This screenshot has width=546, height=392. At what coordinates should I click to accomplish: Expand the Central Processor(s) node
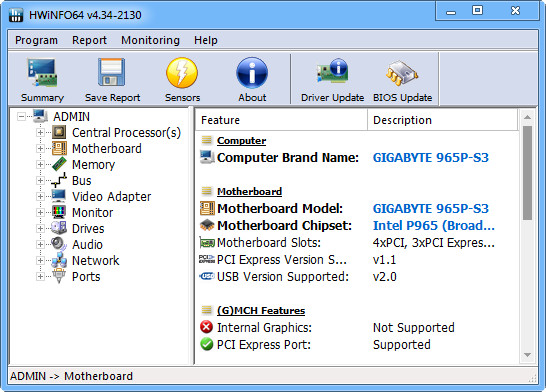point(40,132)
